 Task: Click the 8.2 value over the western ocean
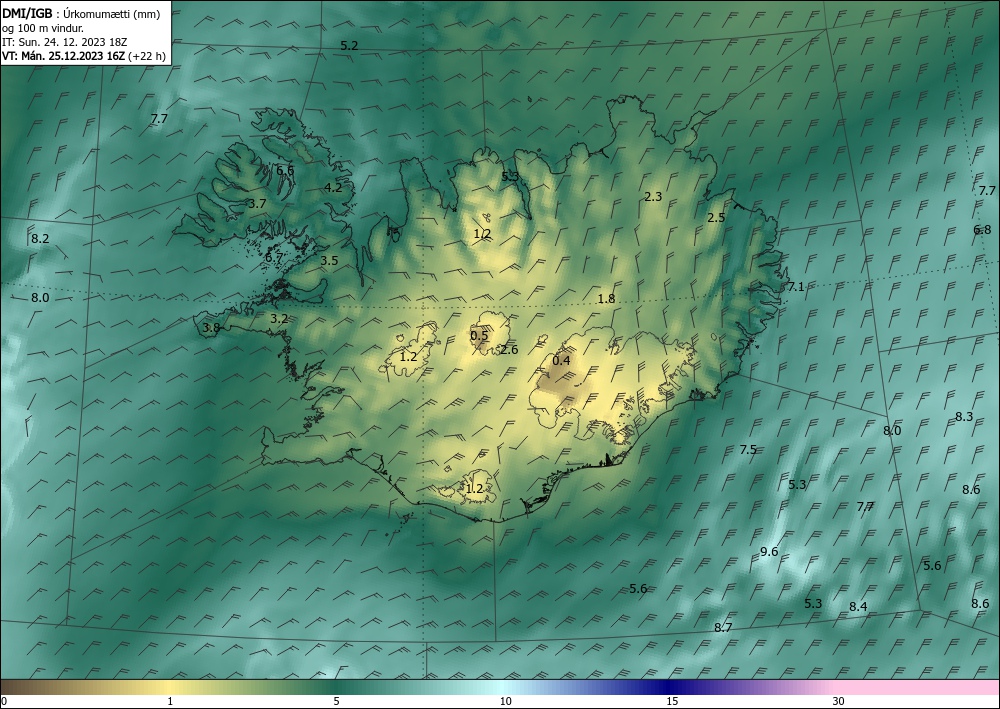point(40,239)
